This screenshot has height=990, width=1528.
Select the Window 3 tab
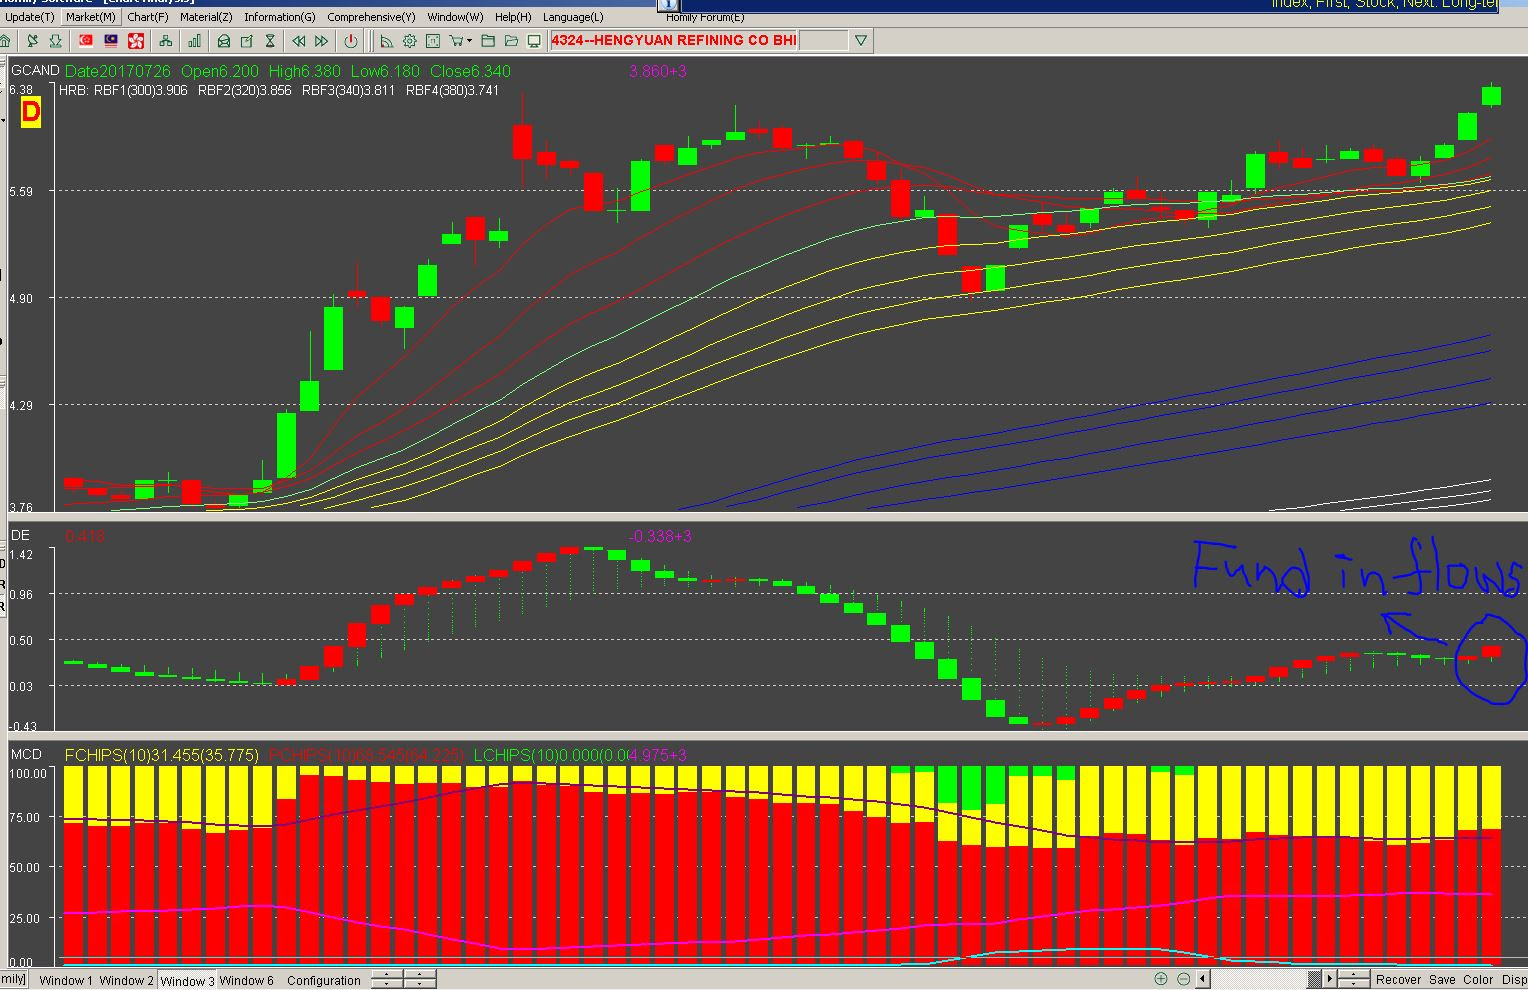(x=187, y=980)
